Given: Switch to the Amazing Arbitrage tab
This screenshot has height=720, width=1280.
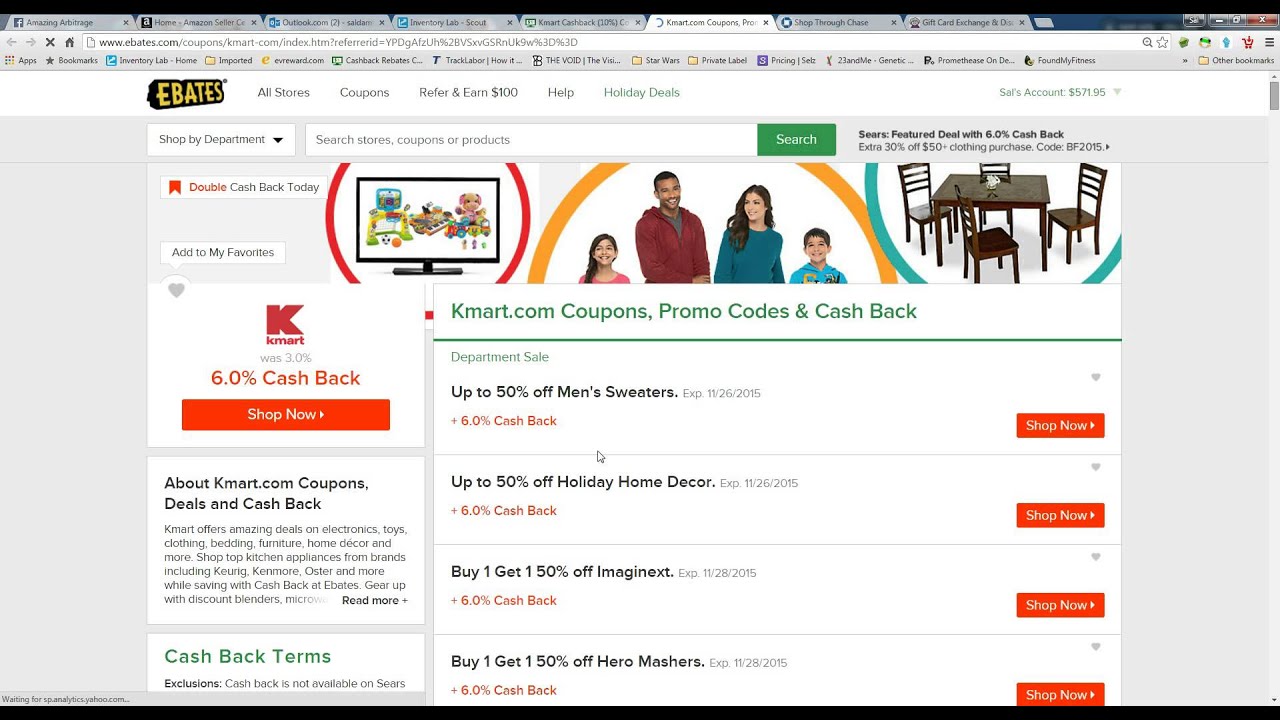Looking at the screenshot, I should tap(70, 22).
